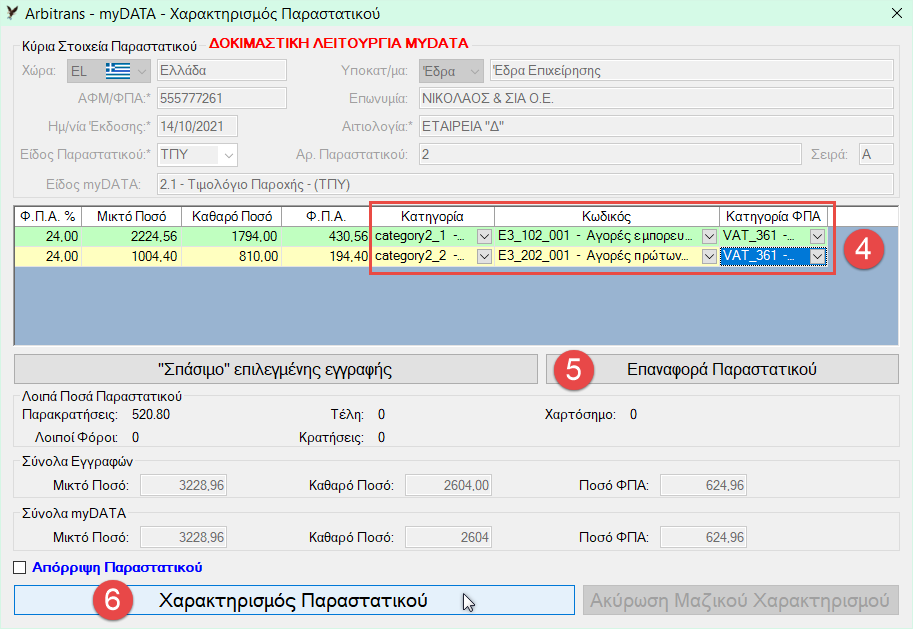Click 24,00 VAT percent in green row
913x629 pixels.
coord(48,236)
